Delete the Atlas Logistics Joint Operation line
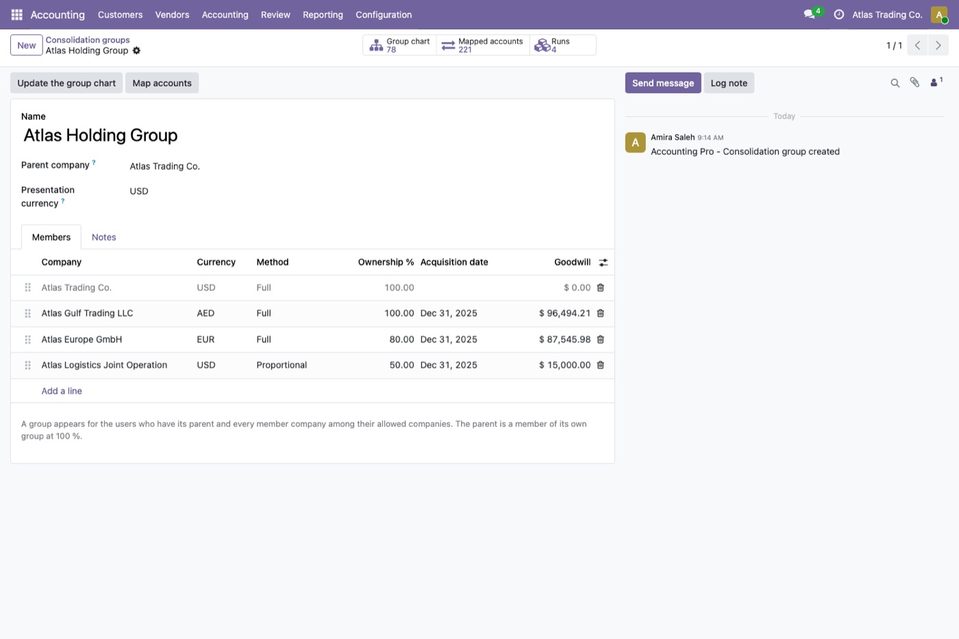Viewport: 959px width, 639px height. (601, 365)
